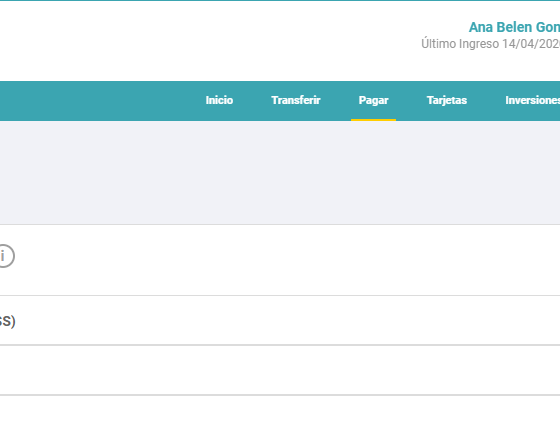Open the Inicio tab
The width and height of the screenshot is (560, 443).
(219, 100)
